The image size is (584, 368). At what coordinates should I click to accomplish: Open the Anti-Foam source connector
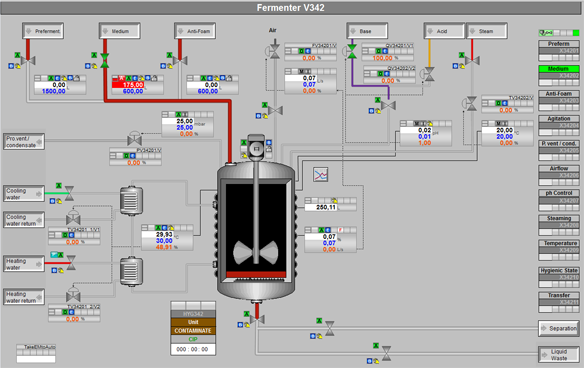[195, 31]
